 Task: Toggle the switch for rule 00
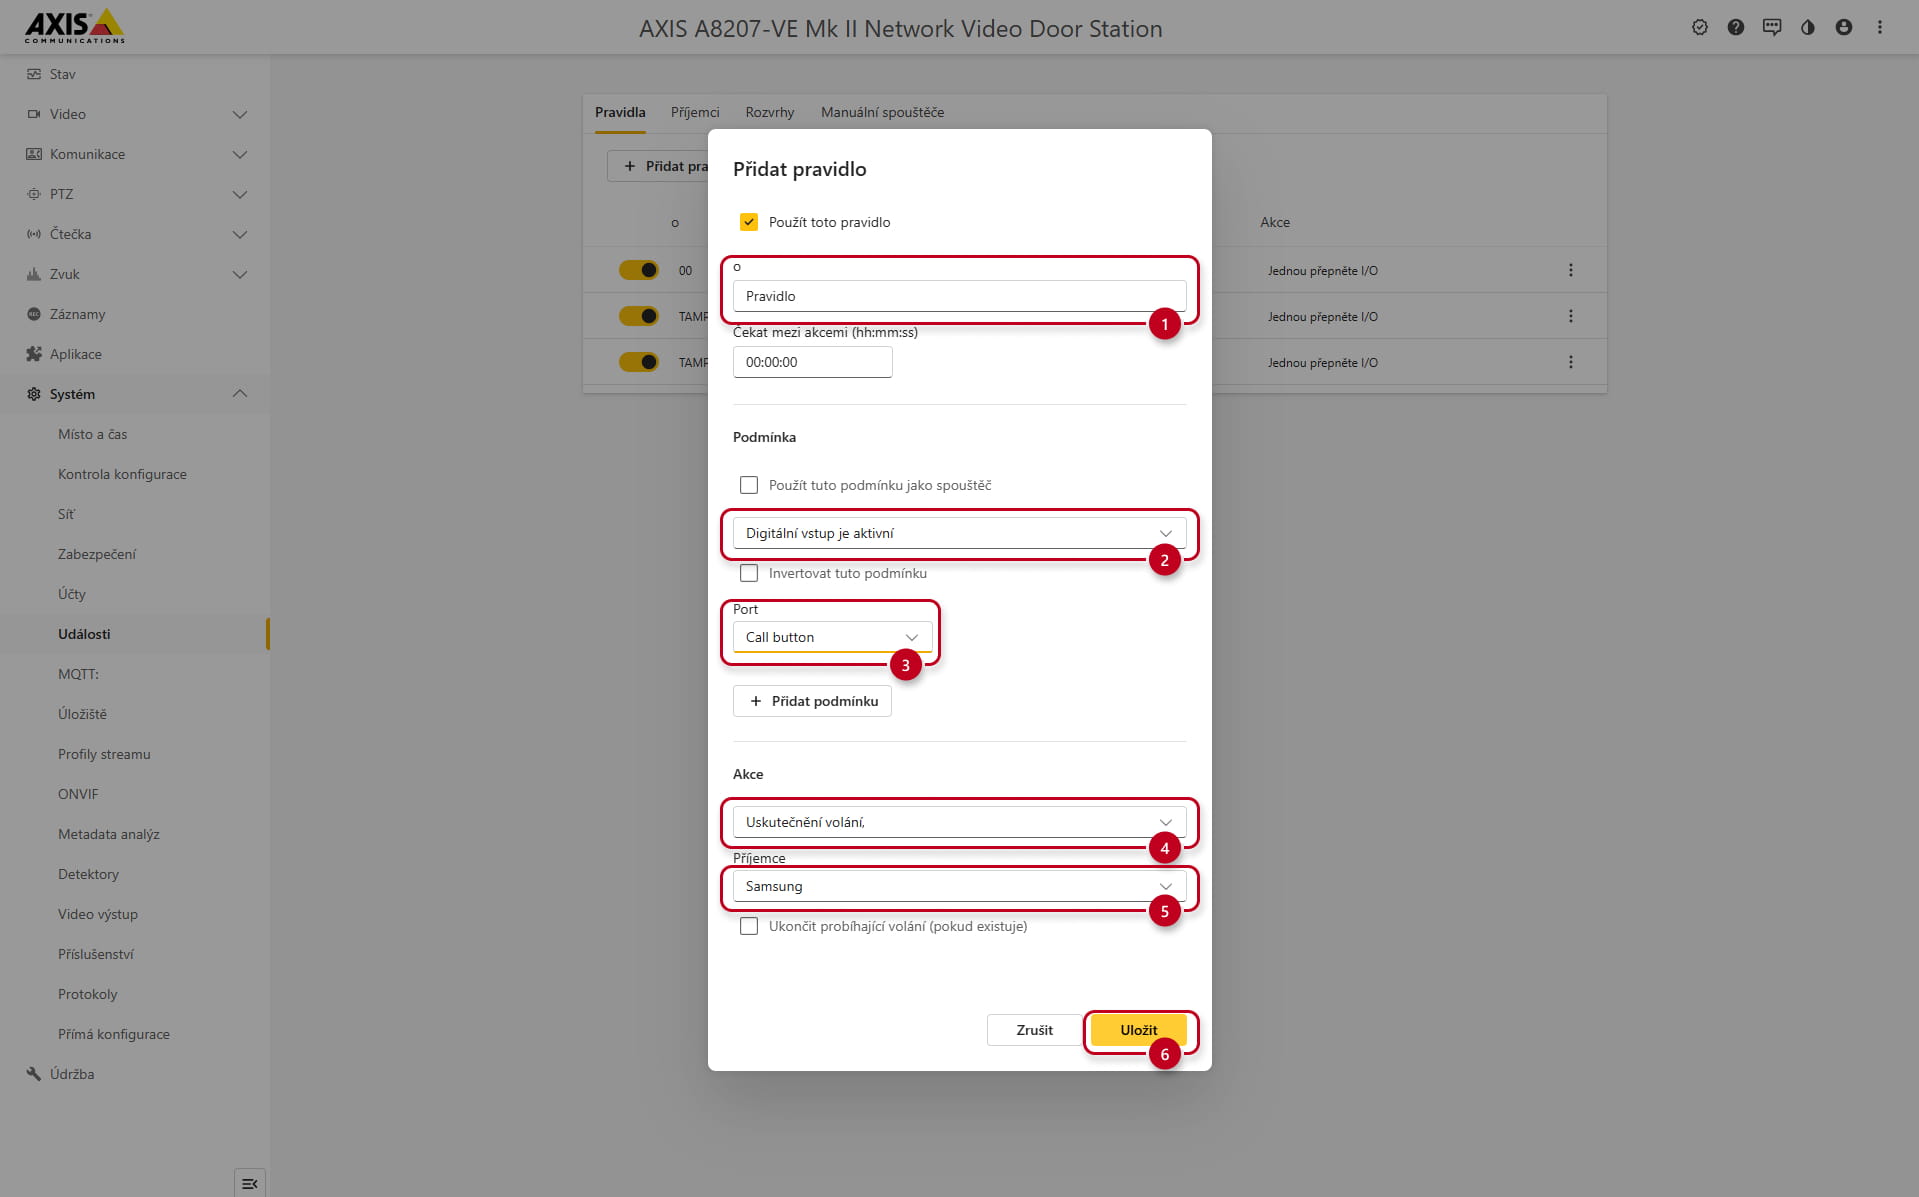point(639,270)
